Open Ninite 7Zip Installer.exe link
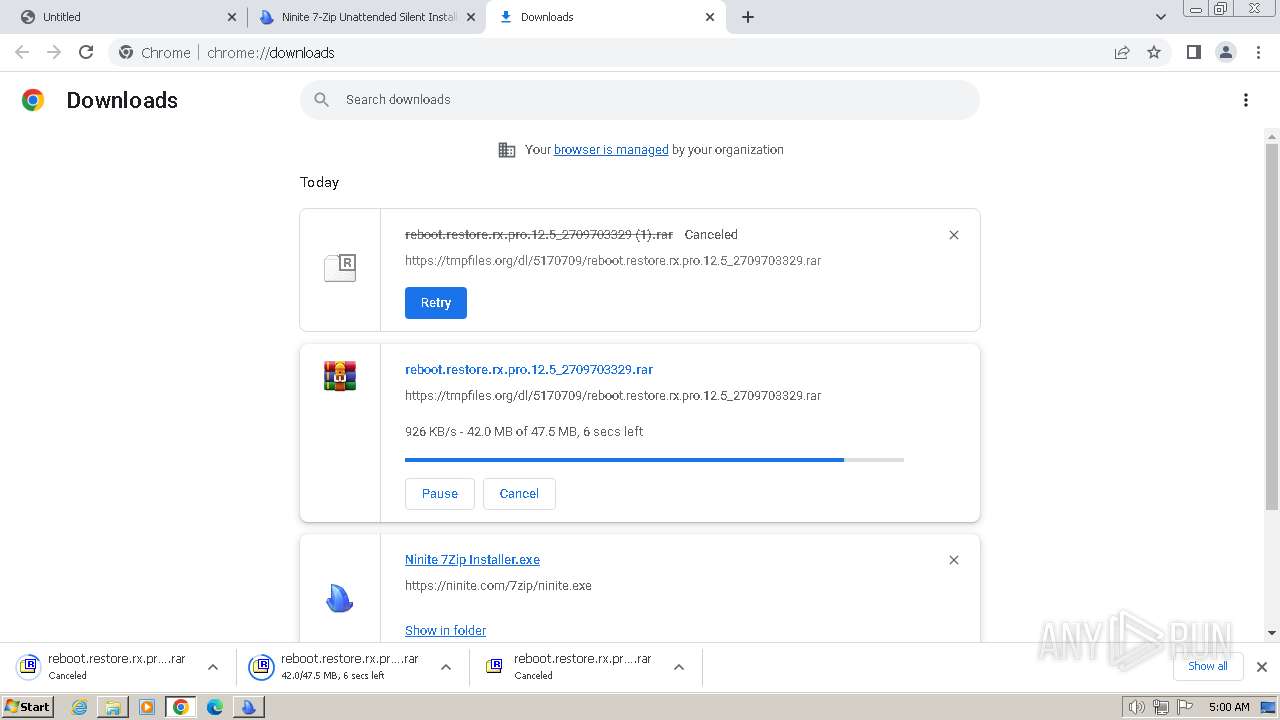Screen dimensions: 1280x720 (x=472, y=560)
